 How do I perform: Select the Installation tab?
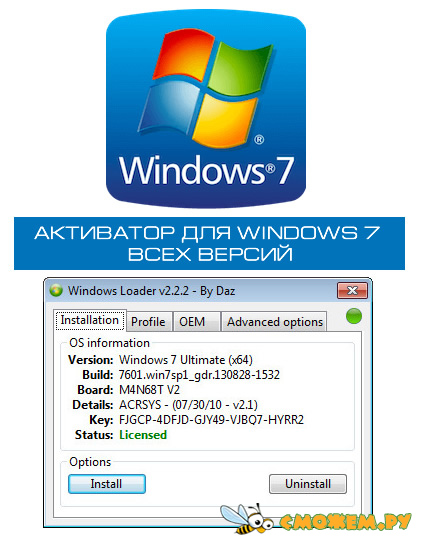coord(90,320)
